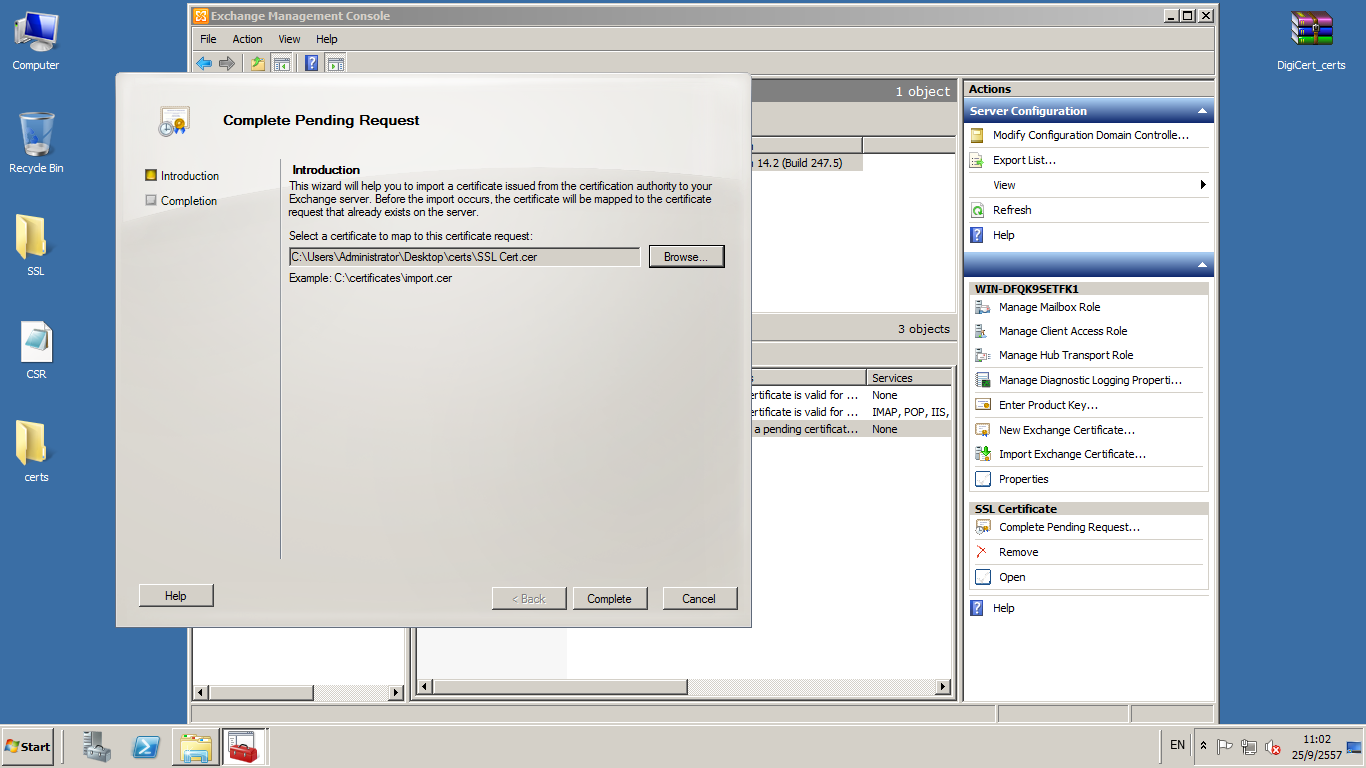The image size is (1366, 768).
Task: Select Remove in SSL Certificate actions
Action: coord(1018,552)
